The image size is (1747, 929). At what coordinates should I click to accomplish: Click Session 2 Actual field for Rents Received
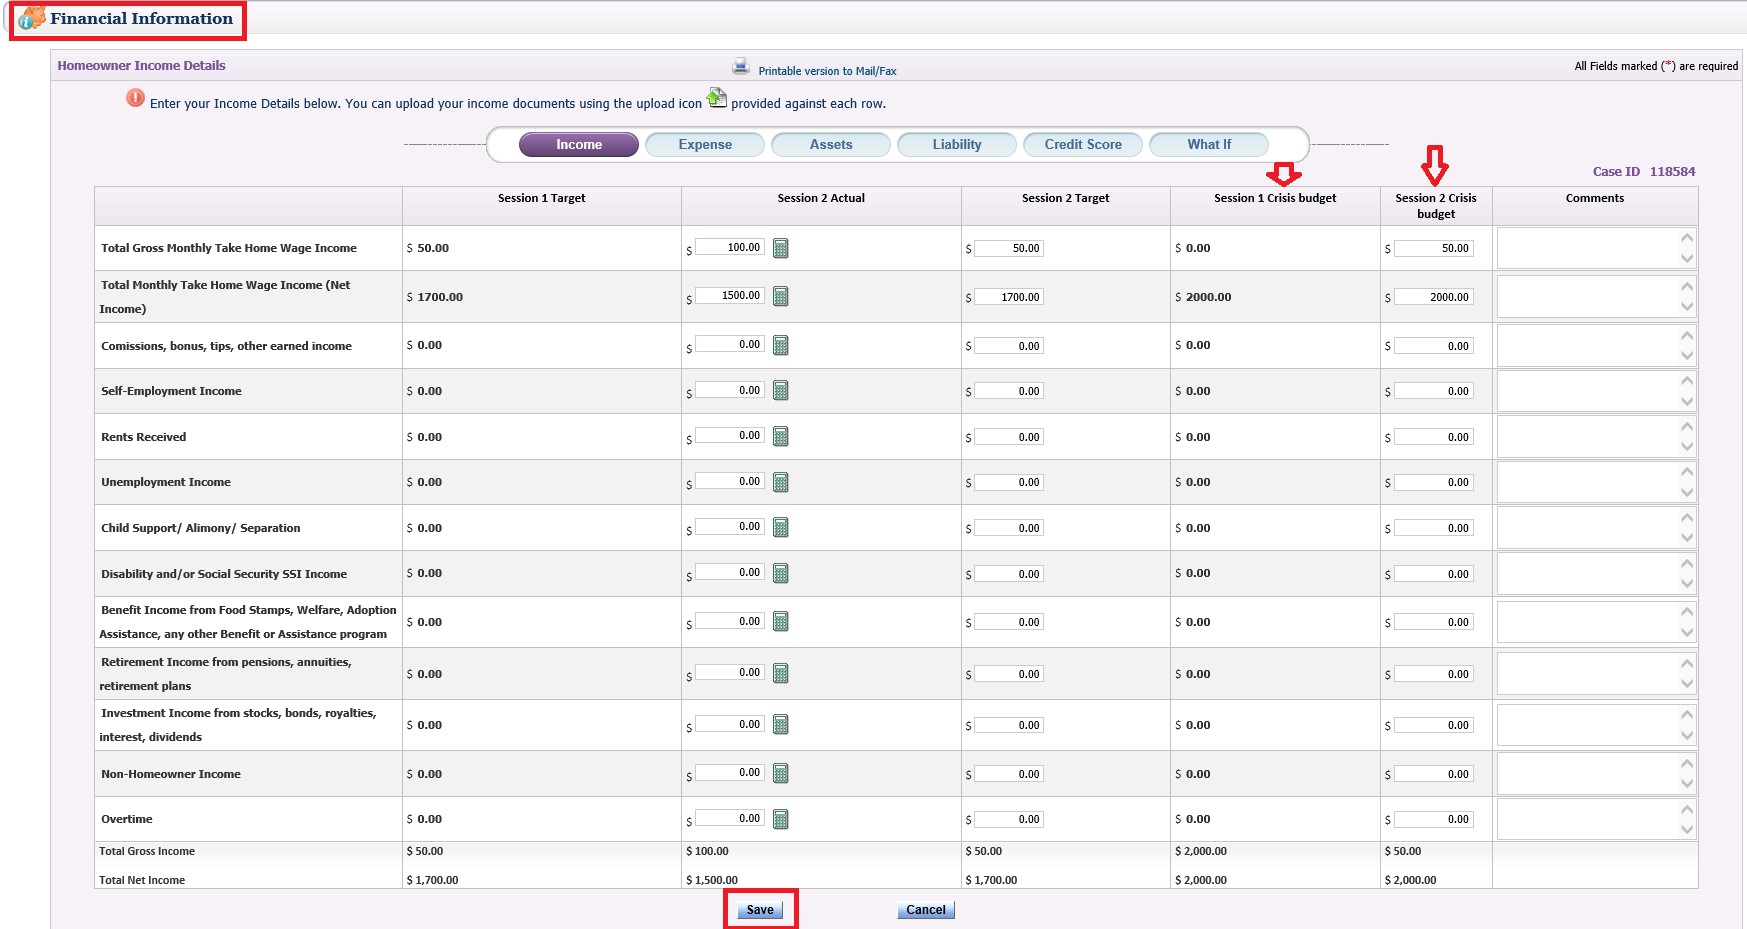point(730,435)
